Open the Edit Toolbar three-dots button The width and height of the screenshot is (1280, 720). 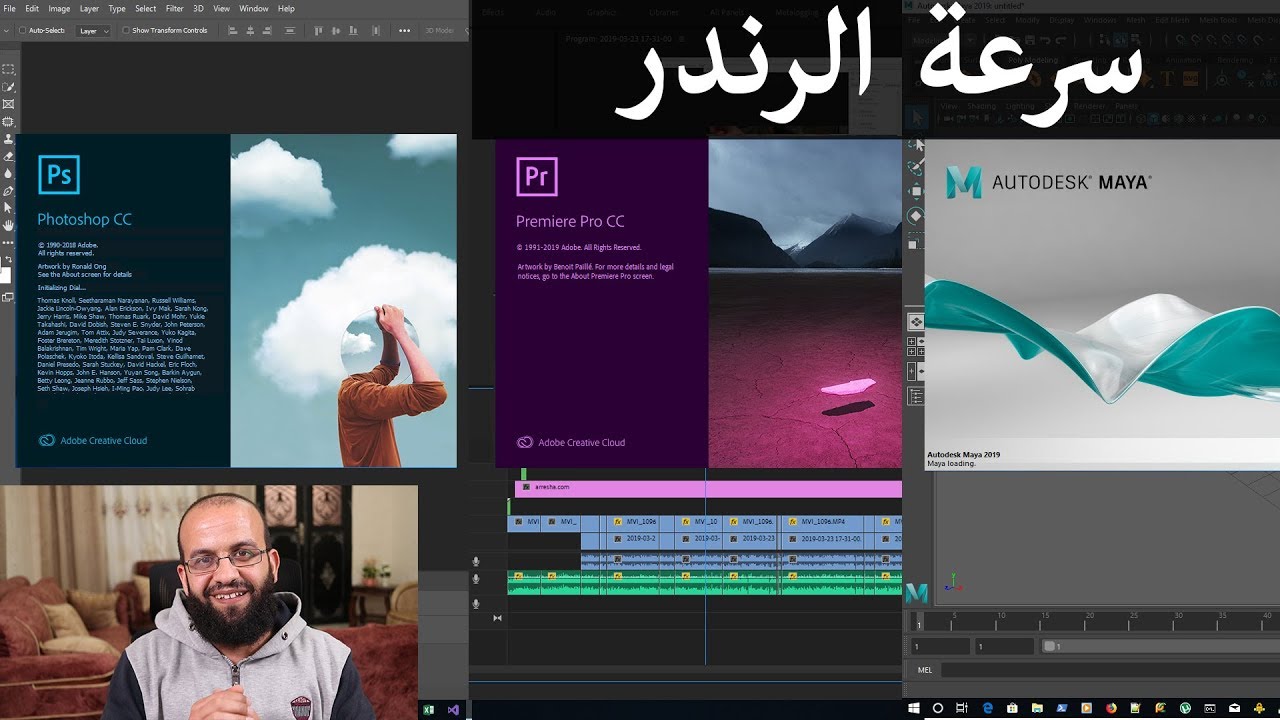point(8,242)
